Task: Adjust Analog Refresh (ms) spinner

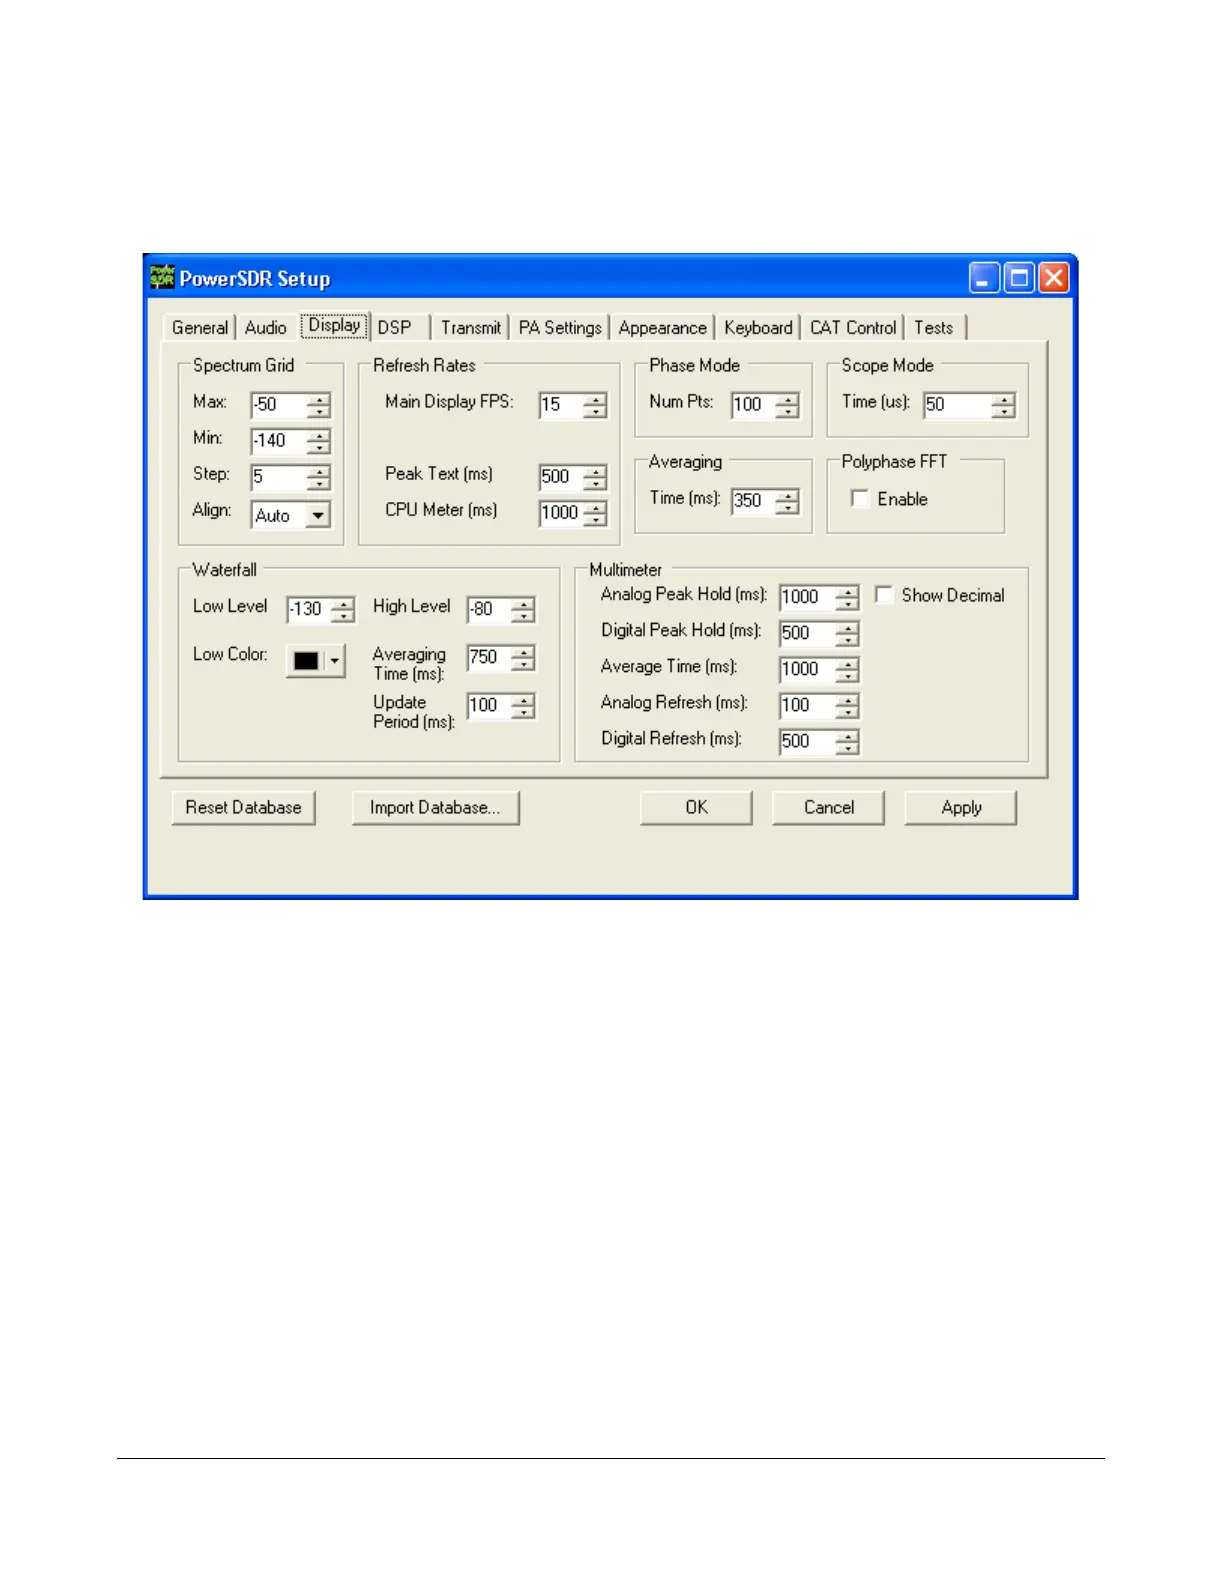Action: [847, 705]
